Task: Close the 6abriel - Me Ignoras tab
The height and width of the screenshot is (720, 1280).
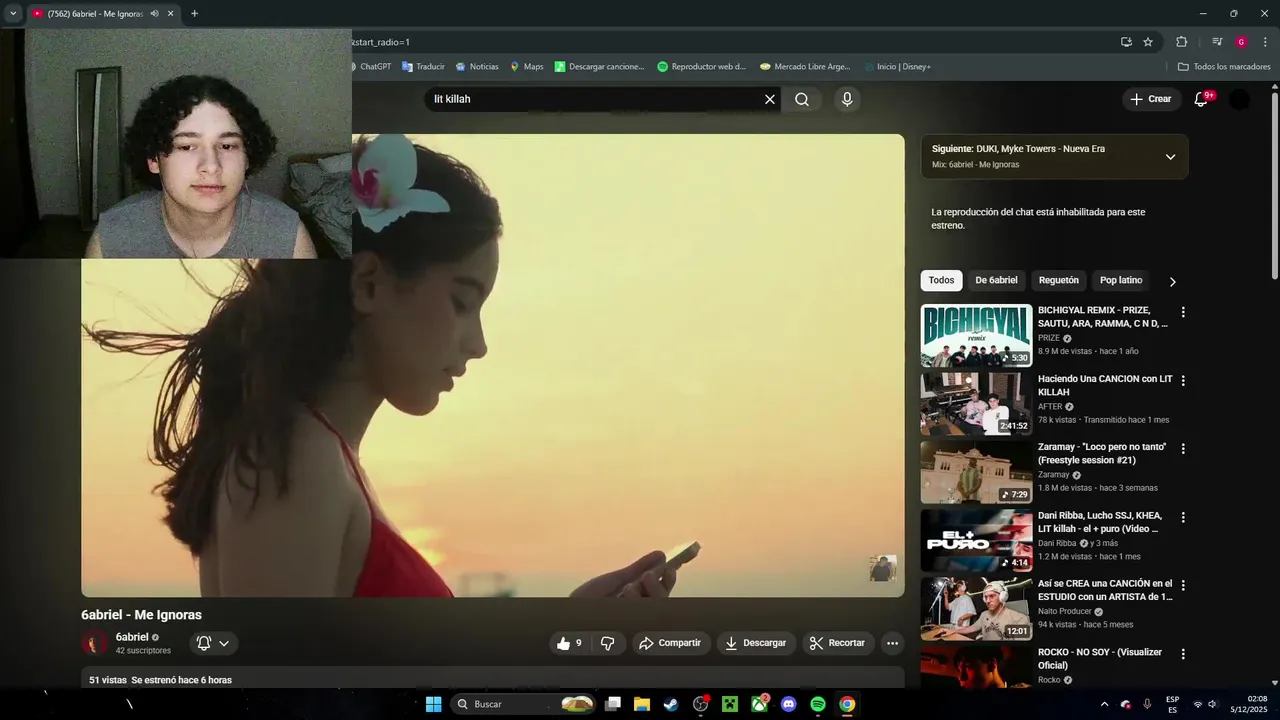Action: point(171,14)
